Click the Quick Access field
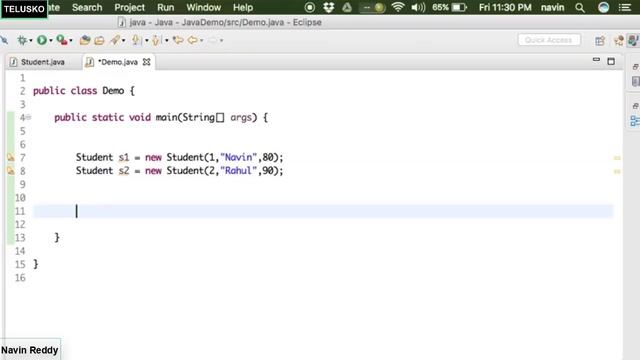This screenshot has width=640, height=360. 549,40
